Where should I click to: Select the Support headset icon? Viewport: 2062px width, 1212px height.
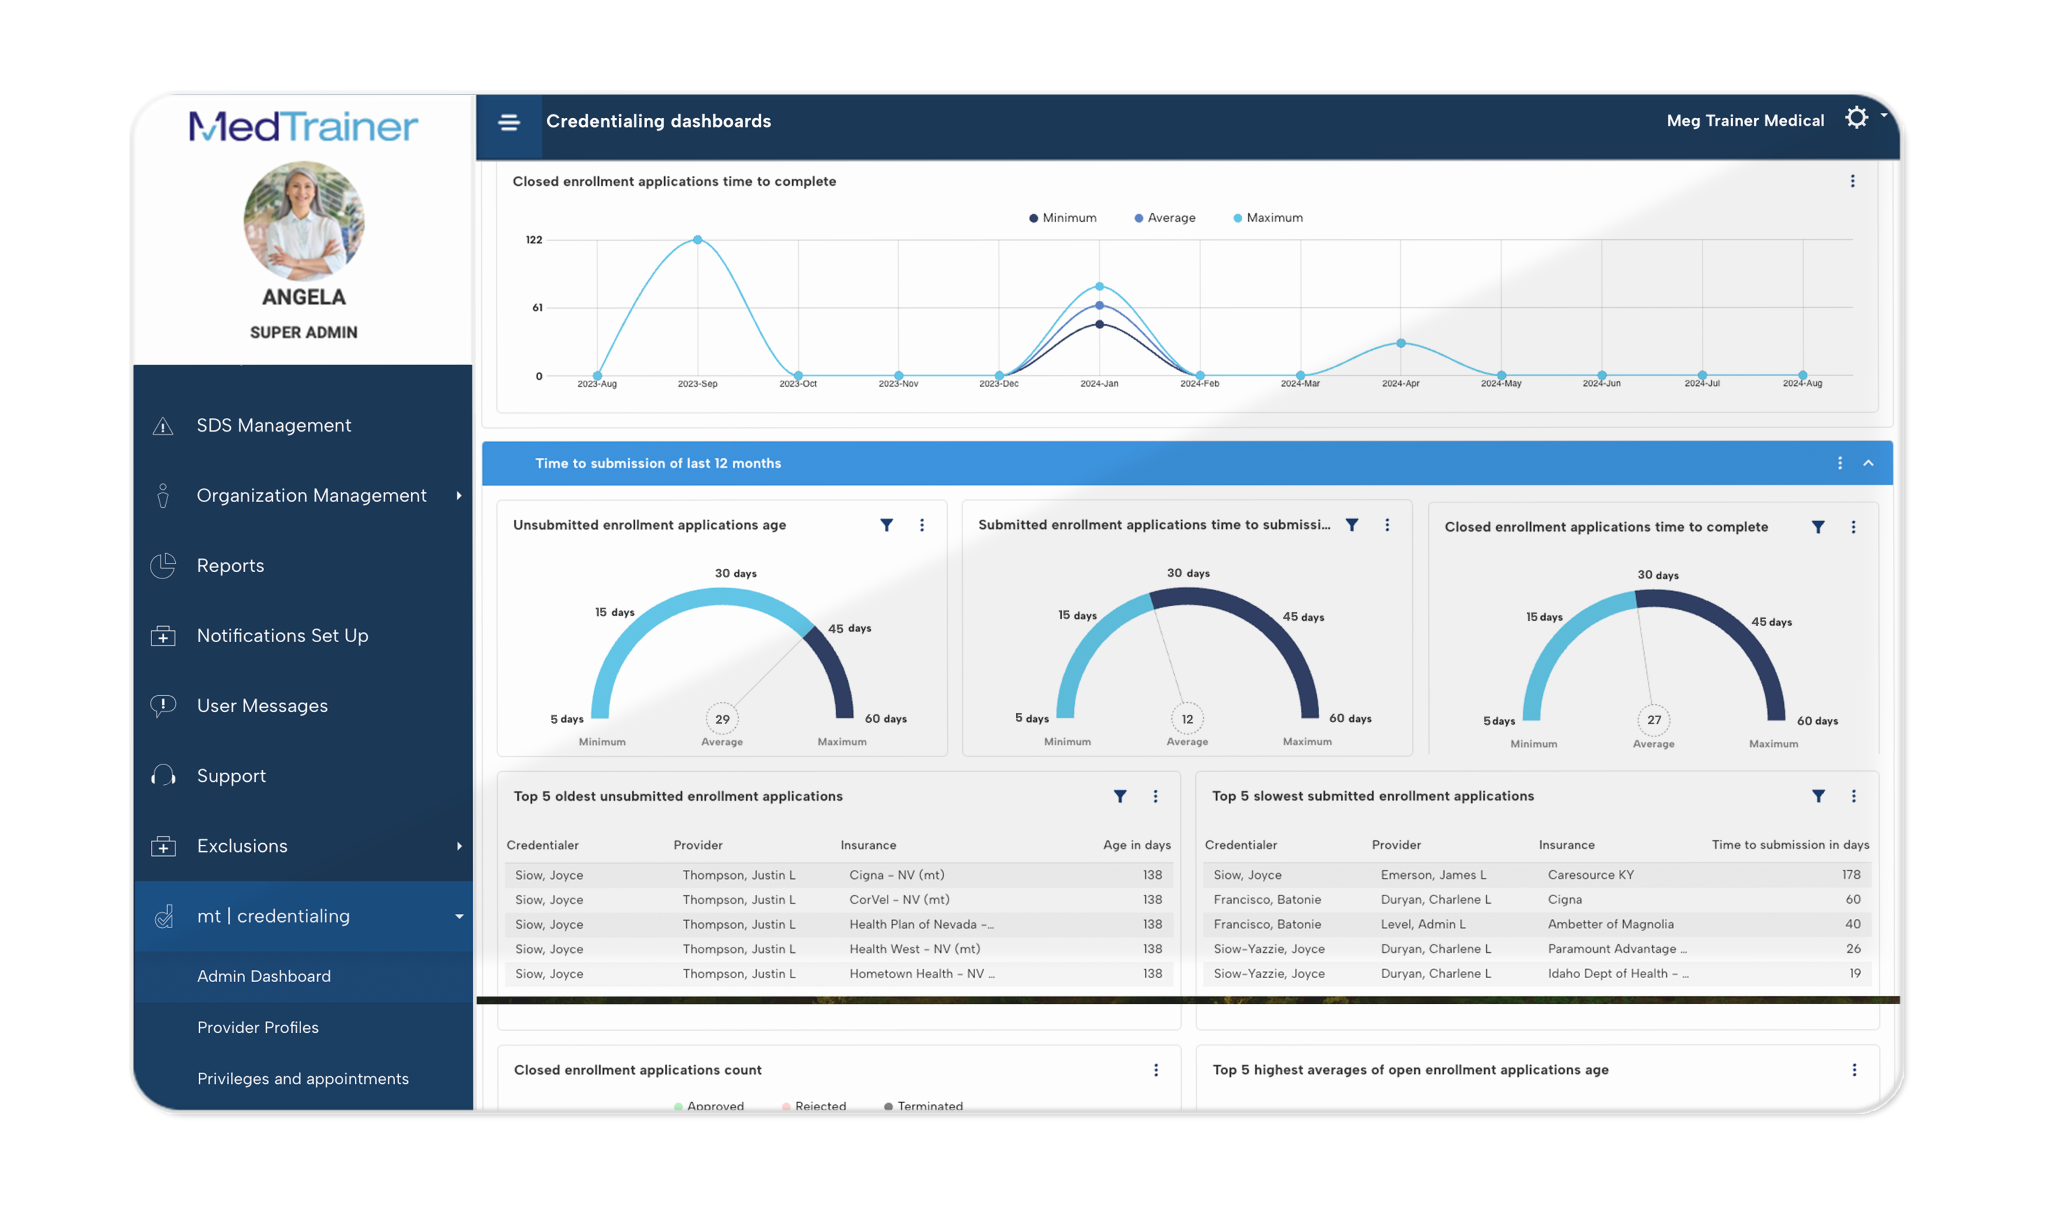[x=163, y=775]
